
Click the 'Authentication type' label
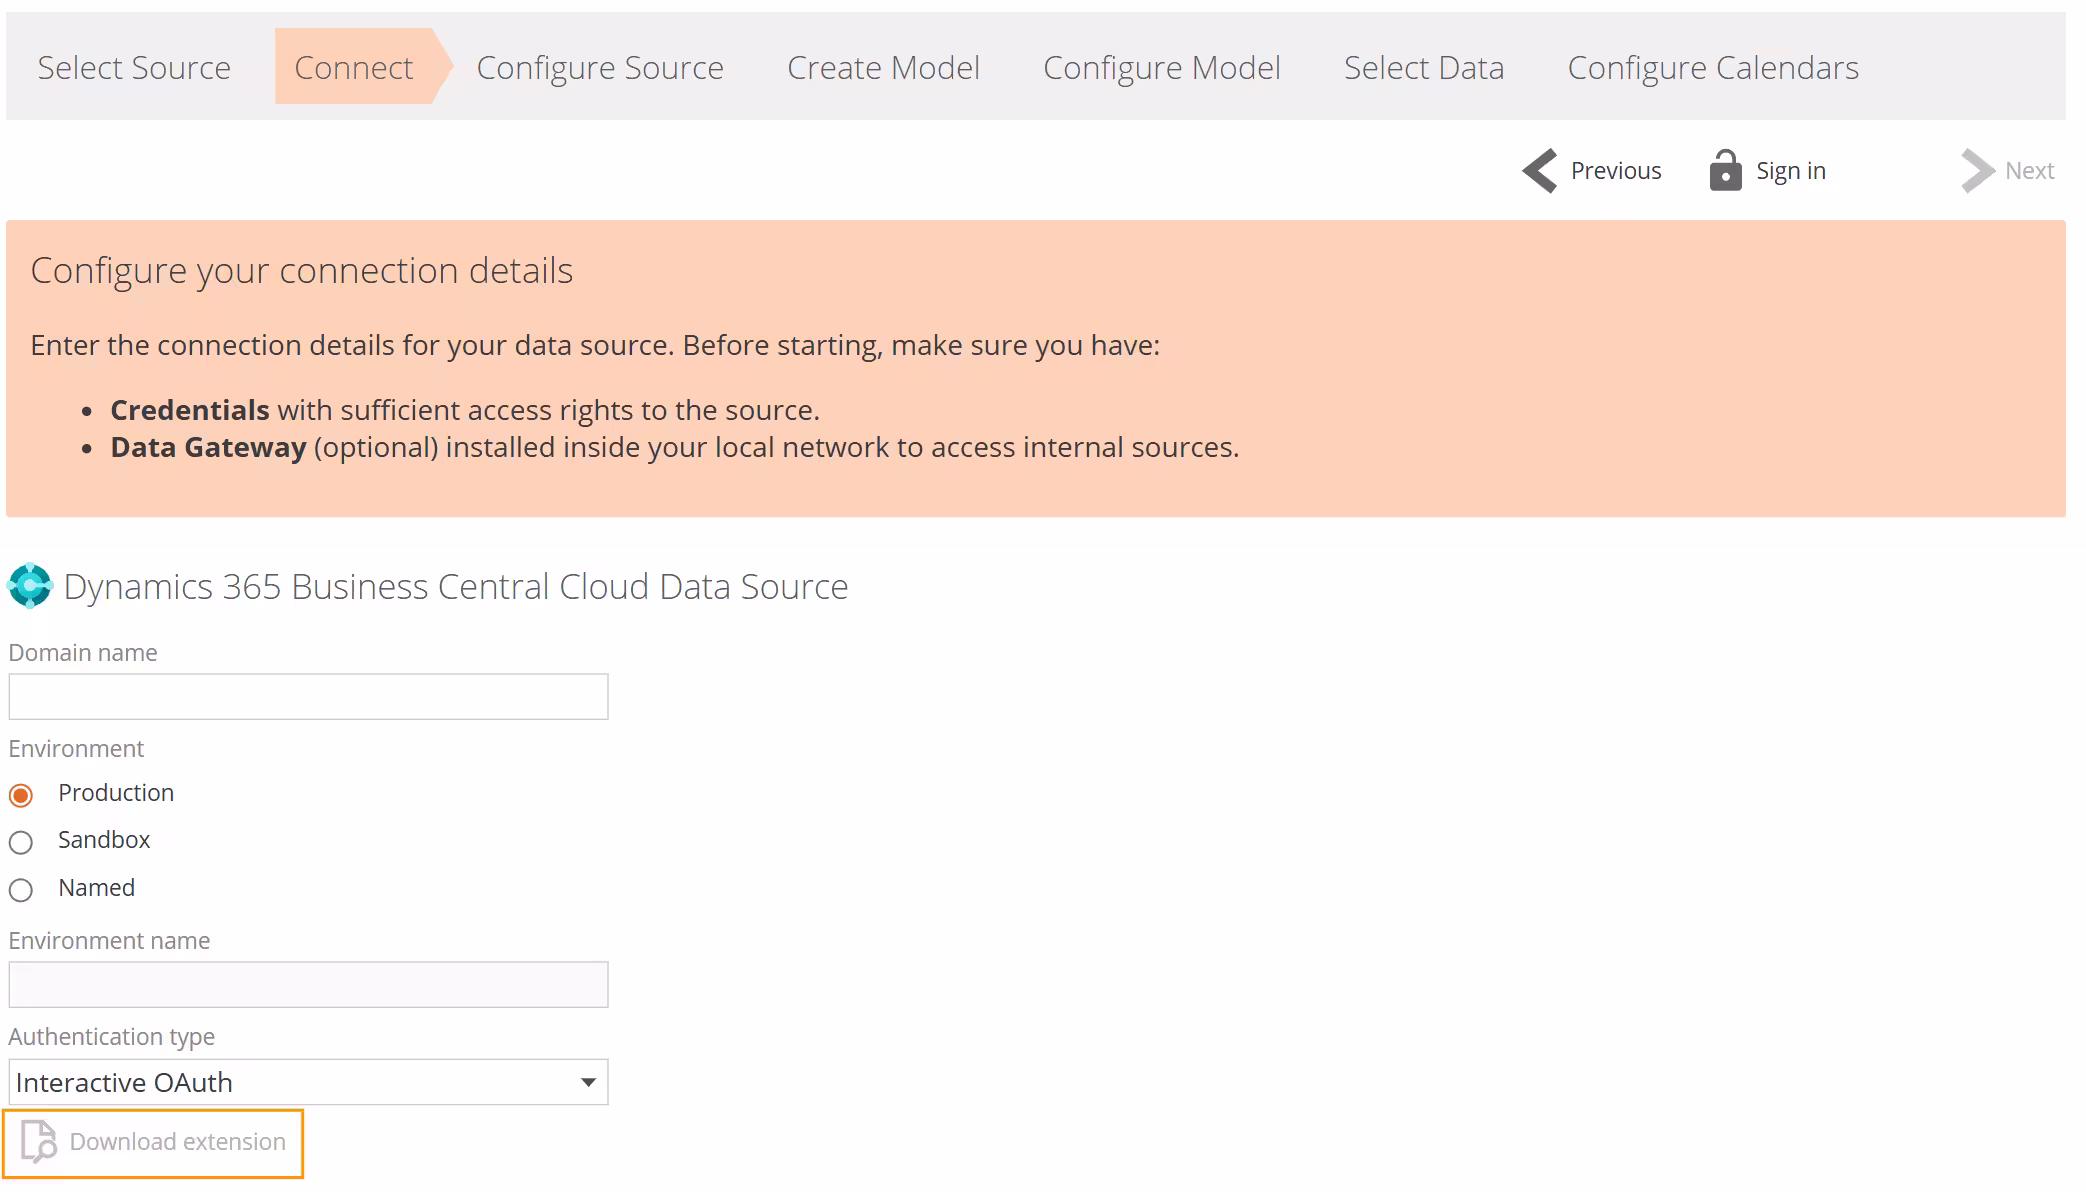coord(112,1037)
